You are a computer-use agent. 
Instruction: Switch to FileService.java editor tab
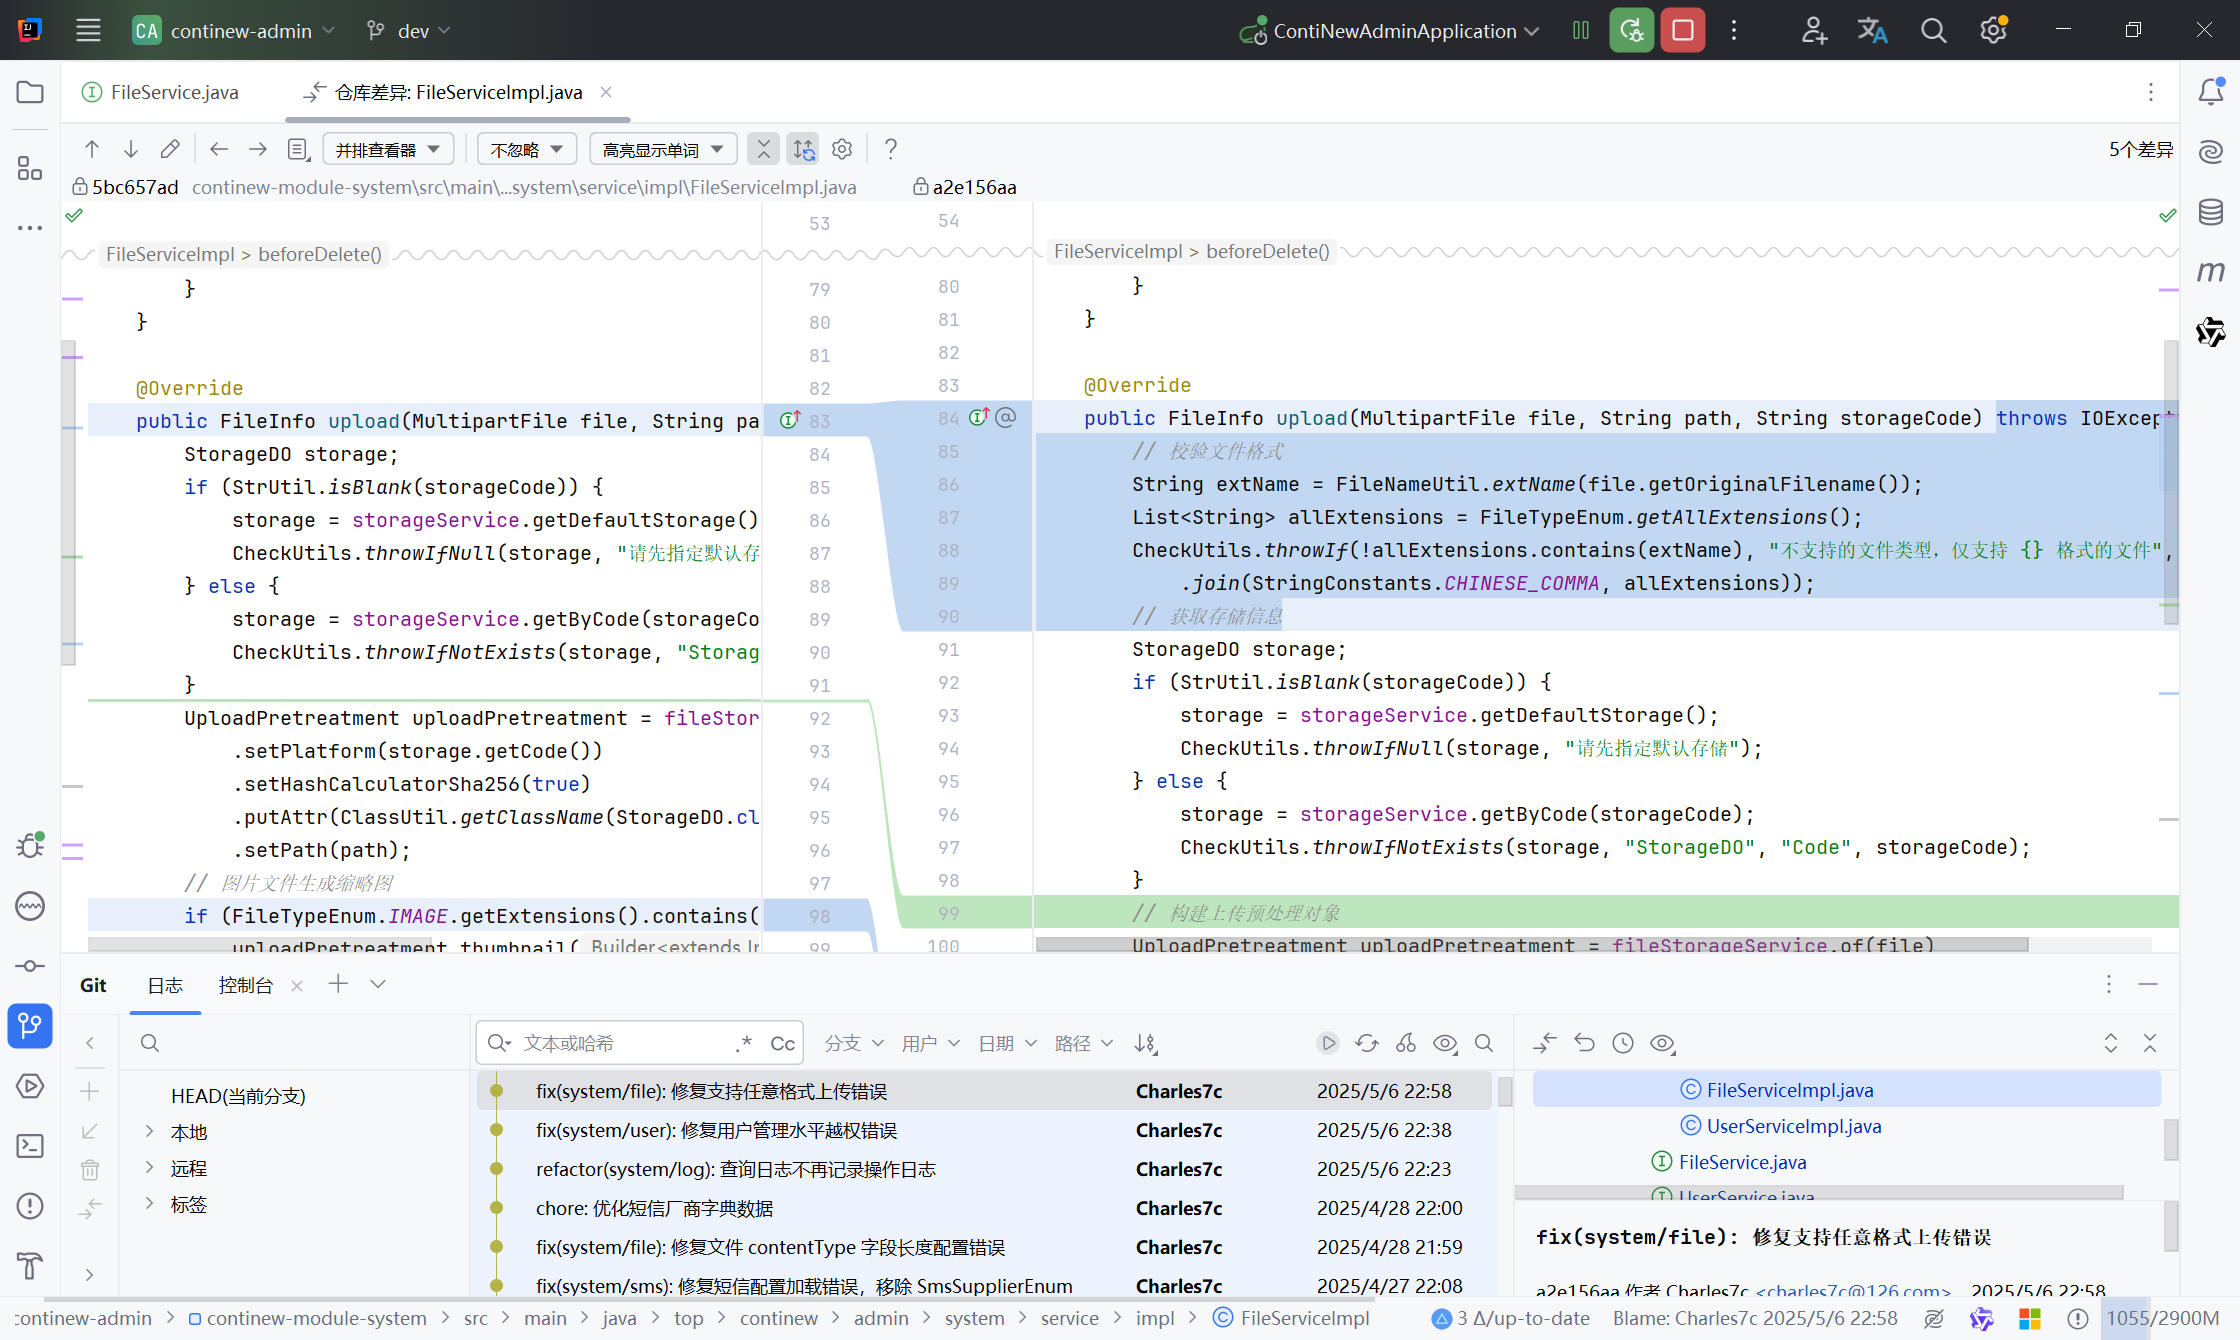click(160, 92)
